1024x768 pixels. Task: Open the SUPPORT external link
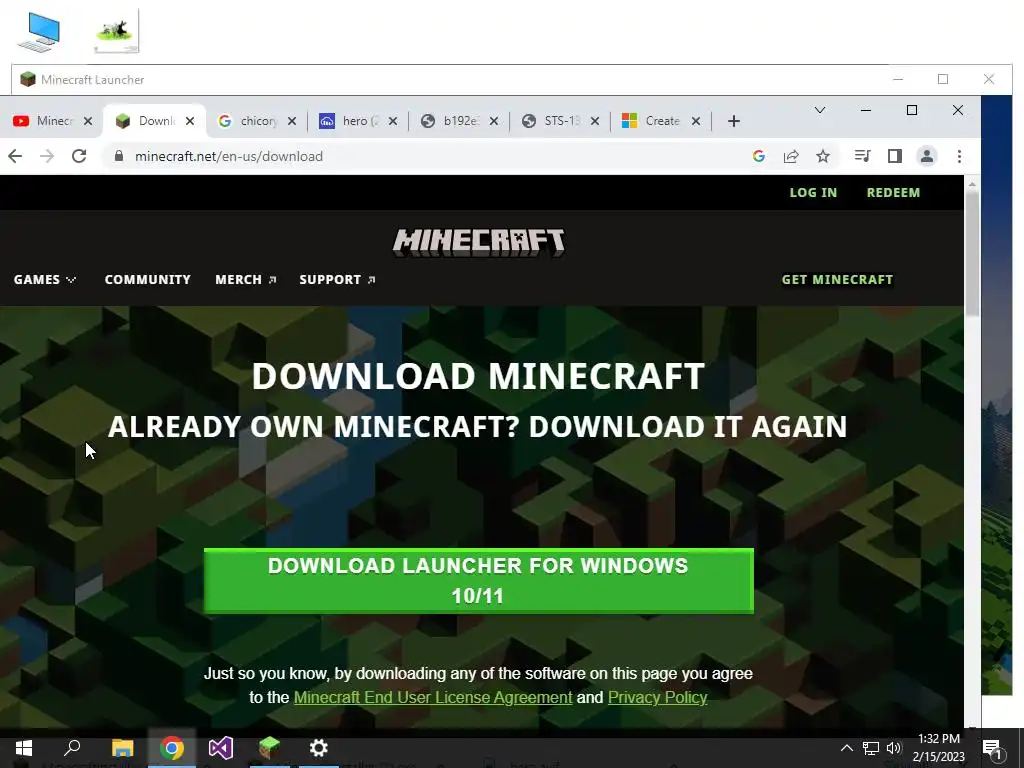[337, 280]
